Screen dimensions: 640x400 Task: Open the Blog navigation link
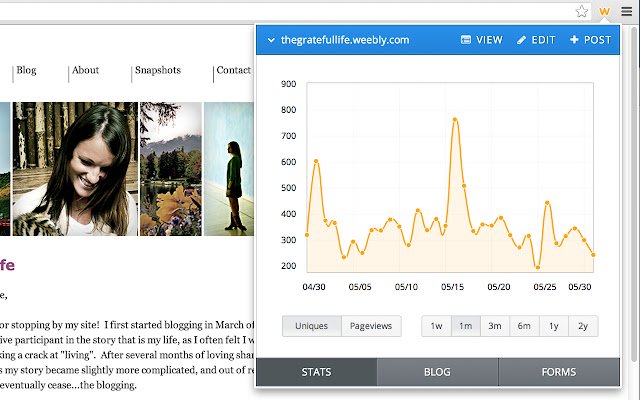click(27, 70)
